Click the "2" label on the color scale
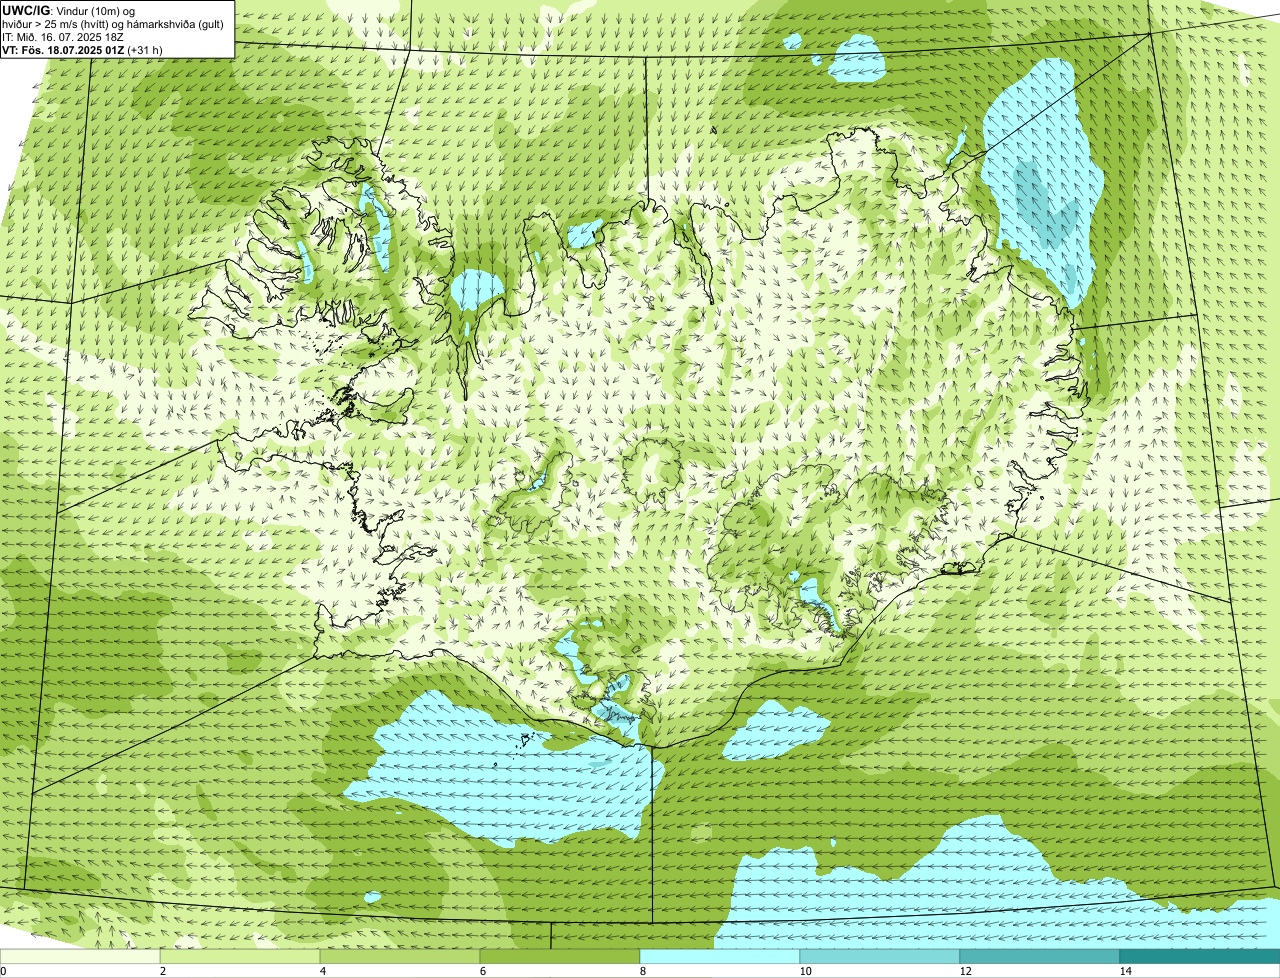 click(162, 971)
